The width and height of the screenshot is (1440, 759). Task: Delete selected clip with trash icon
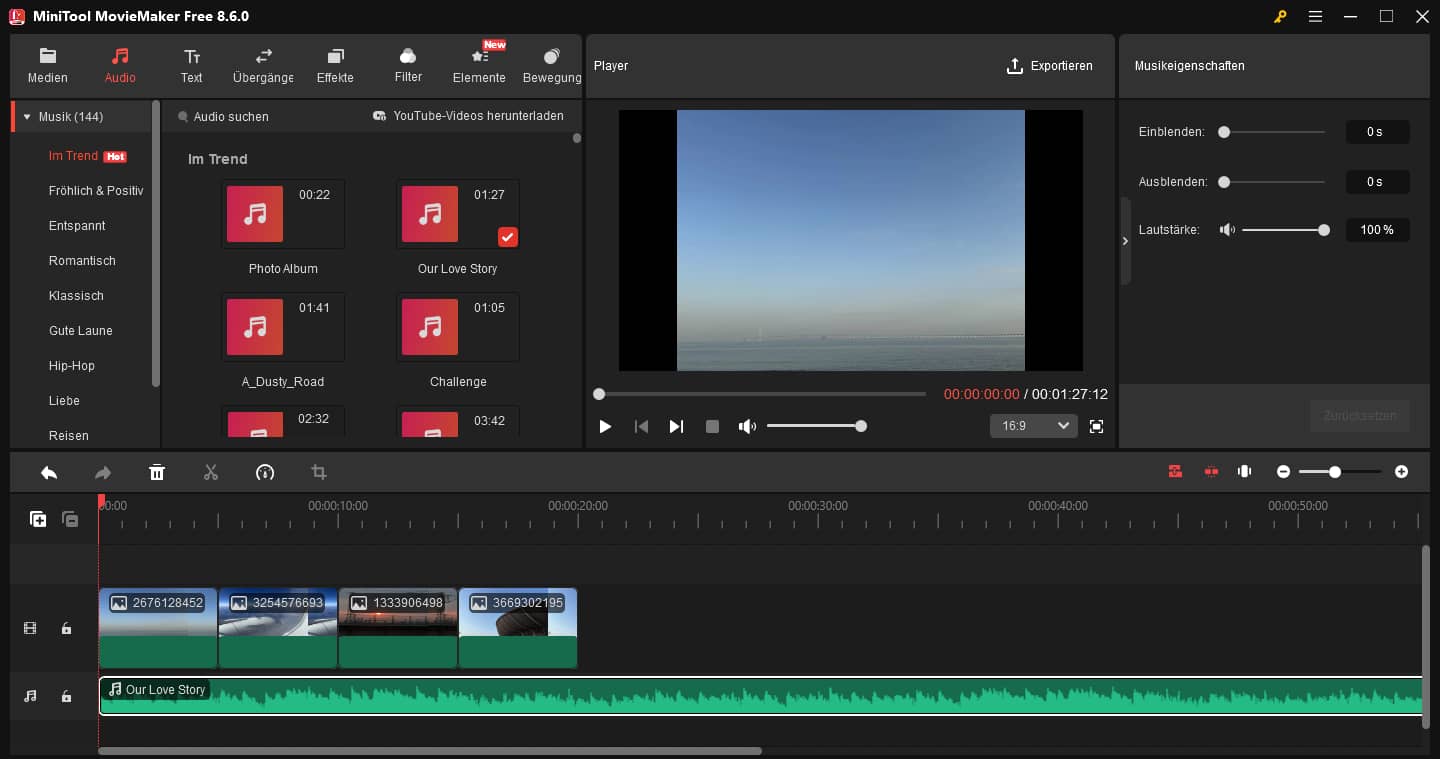(157, 471)
